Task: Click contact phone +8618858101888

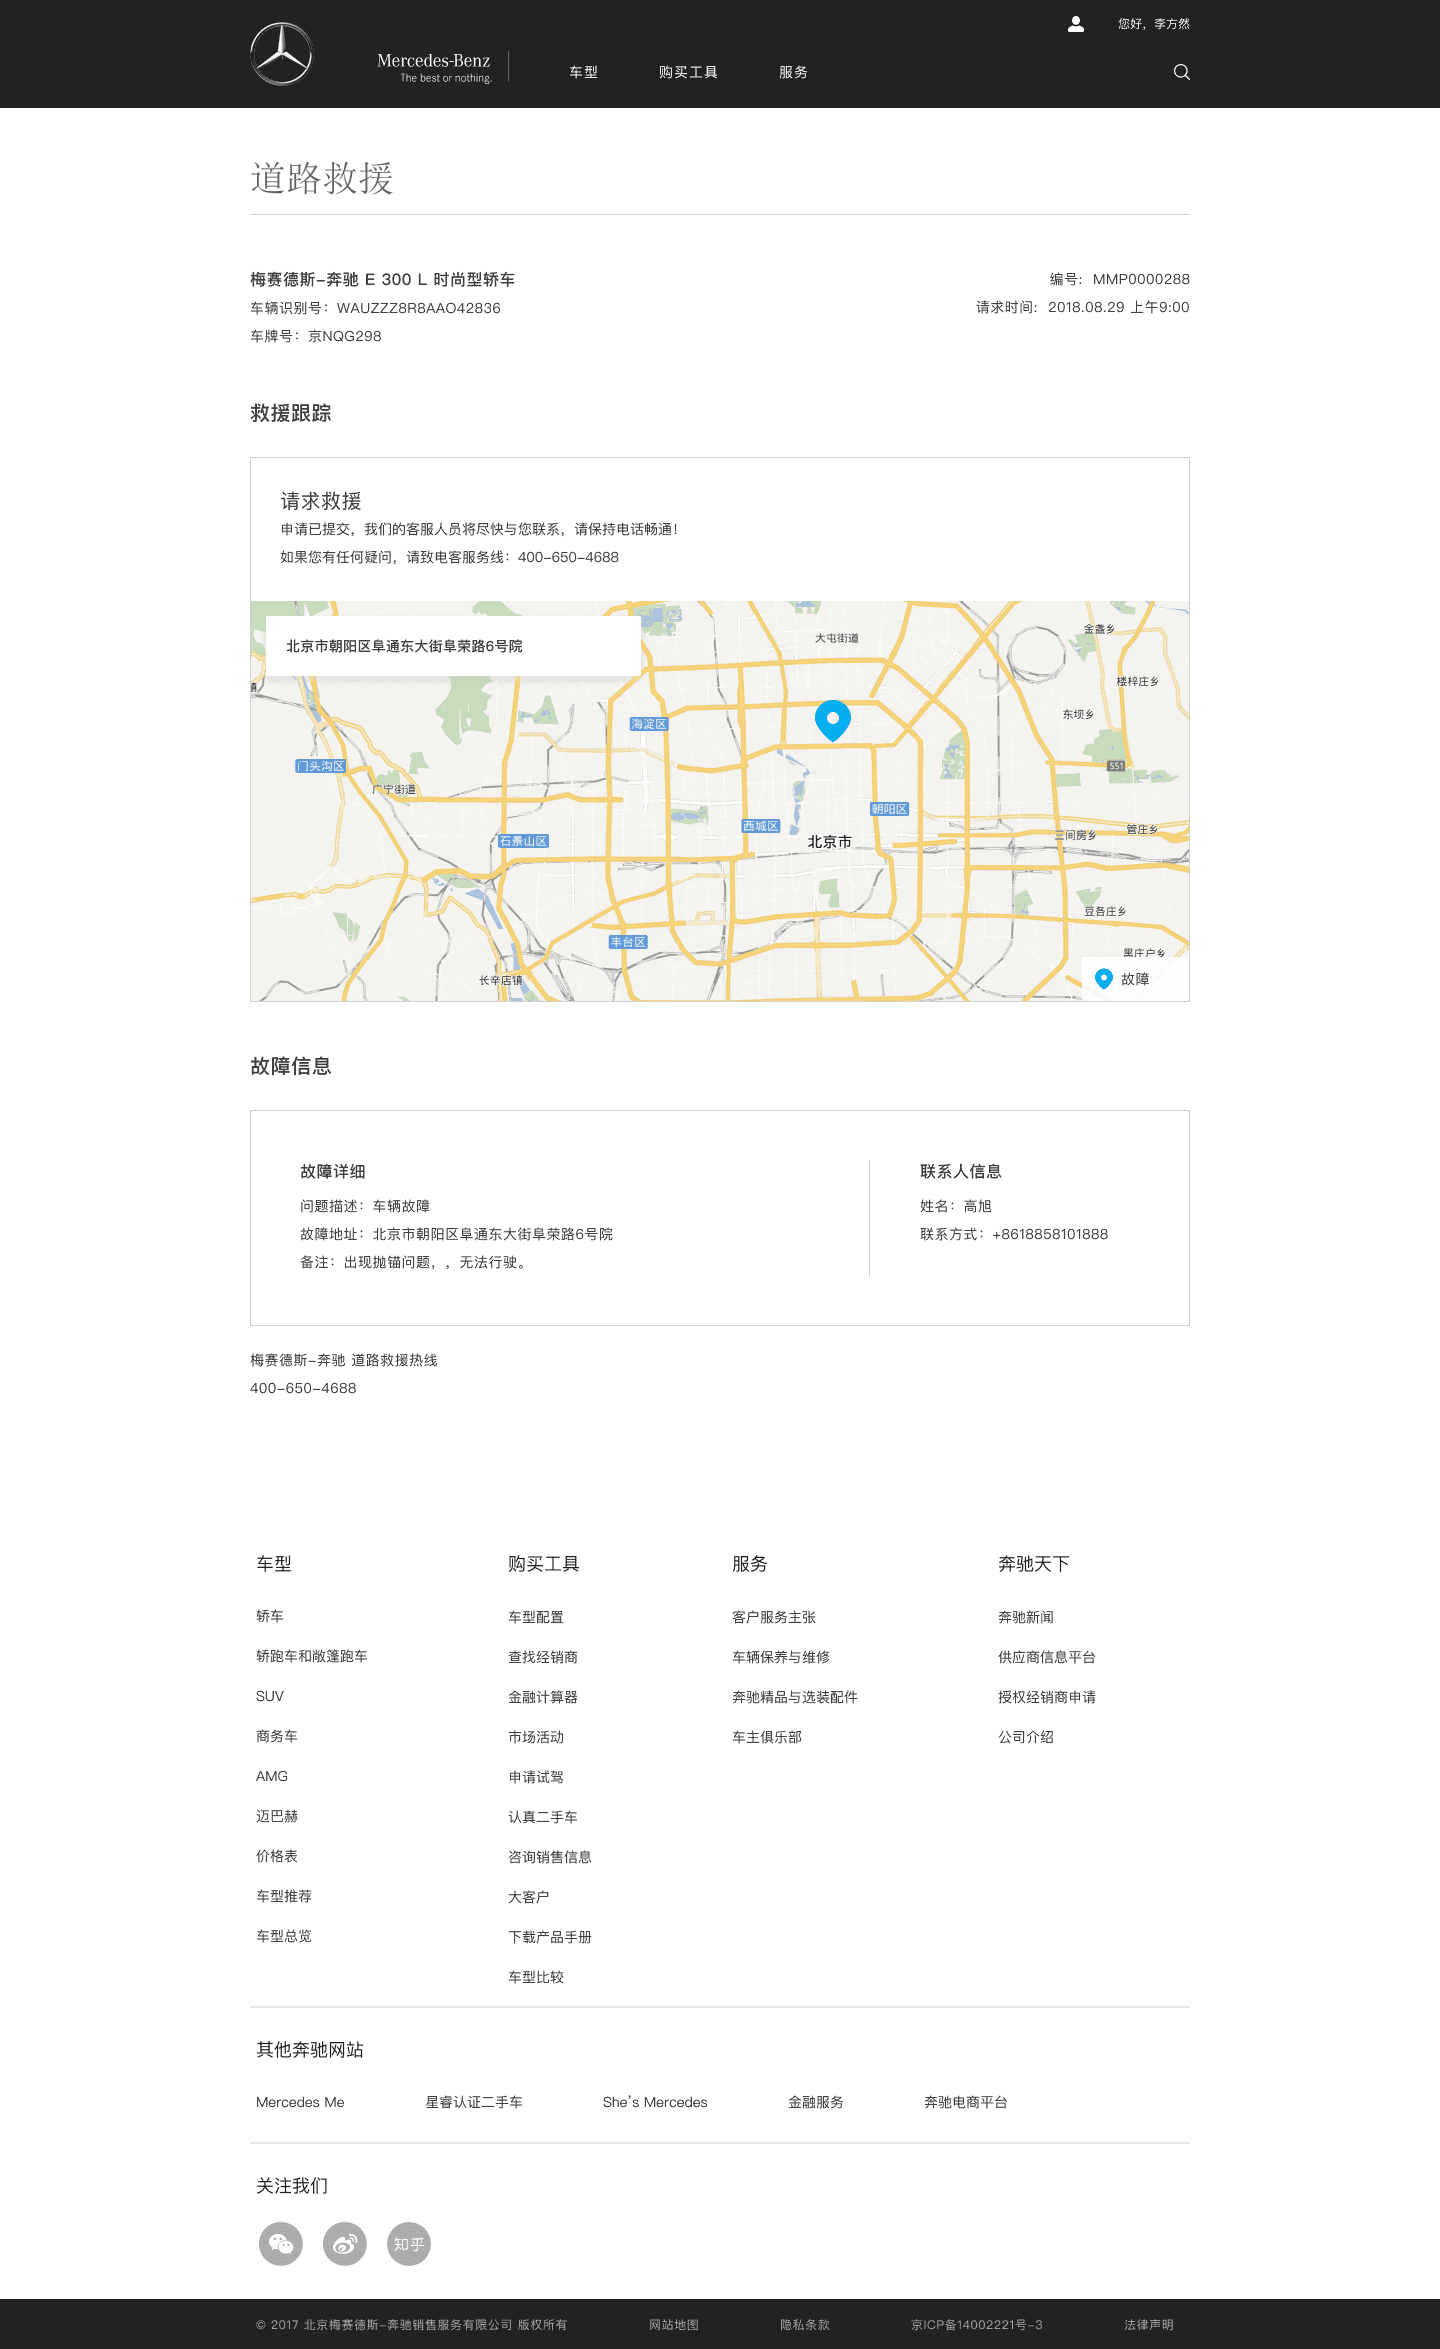Action: coord(1050,1234)
